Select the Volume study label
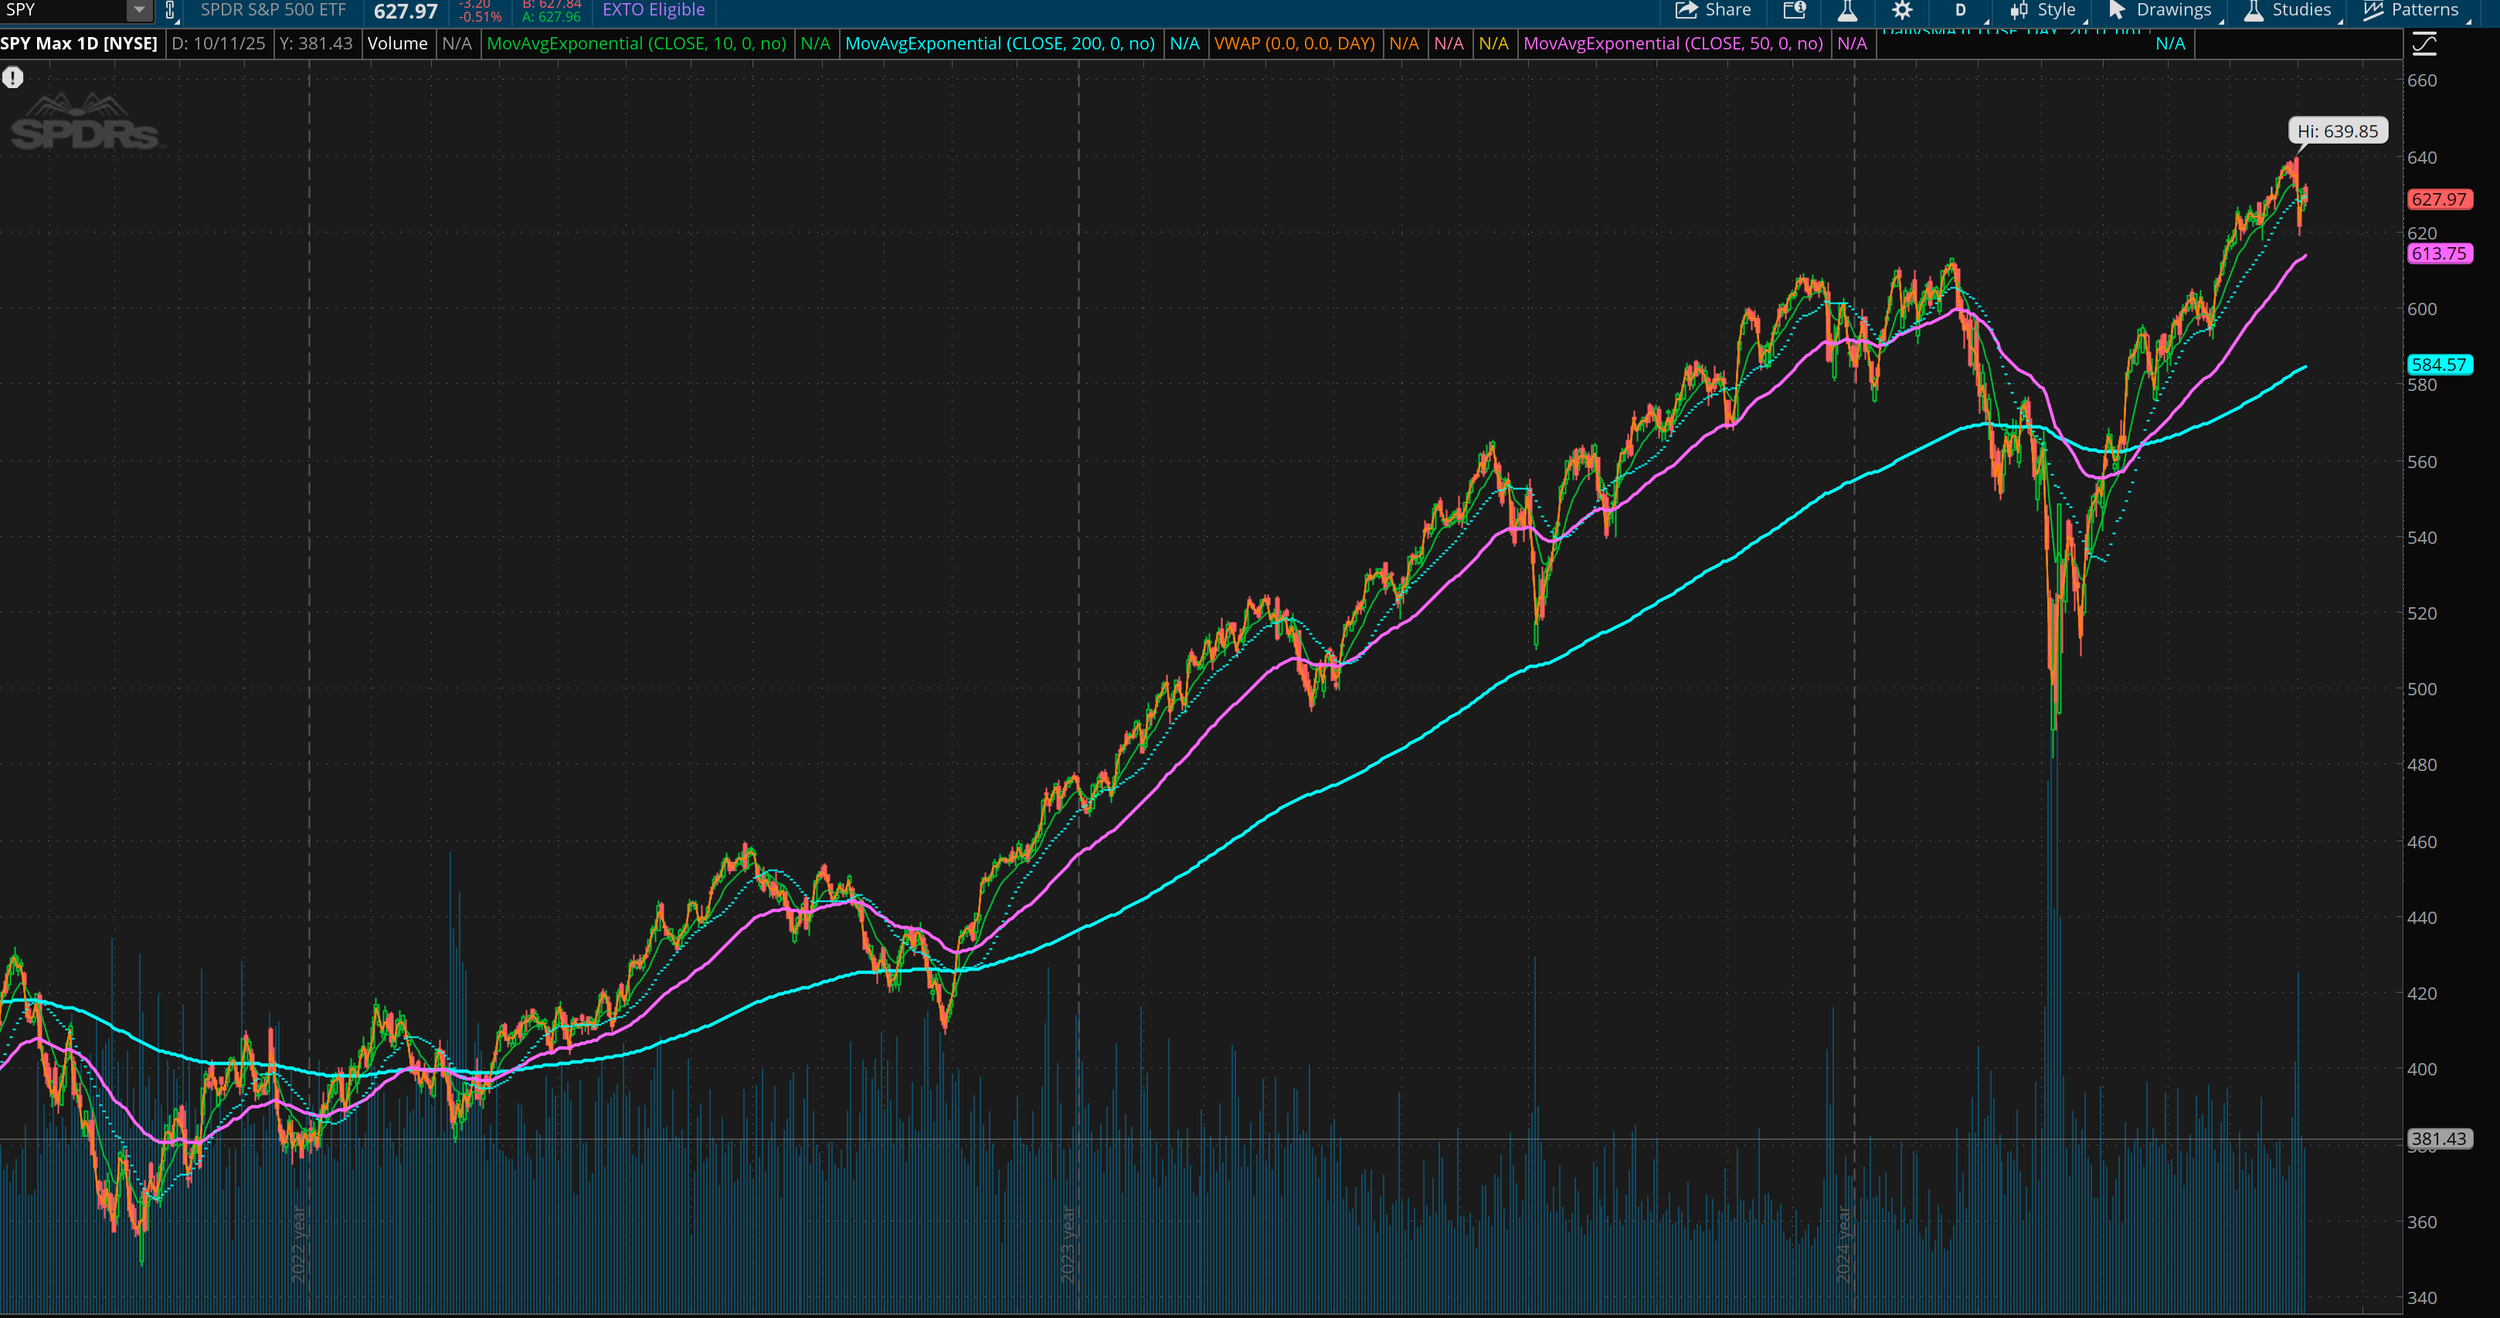2500x1318 pixels. point(397,44)
